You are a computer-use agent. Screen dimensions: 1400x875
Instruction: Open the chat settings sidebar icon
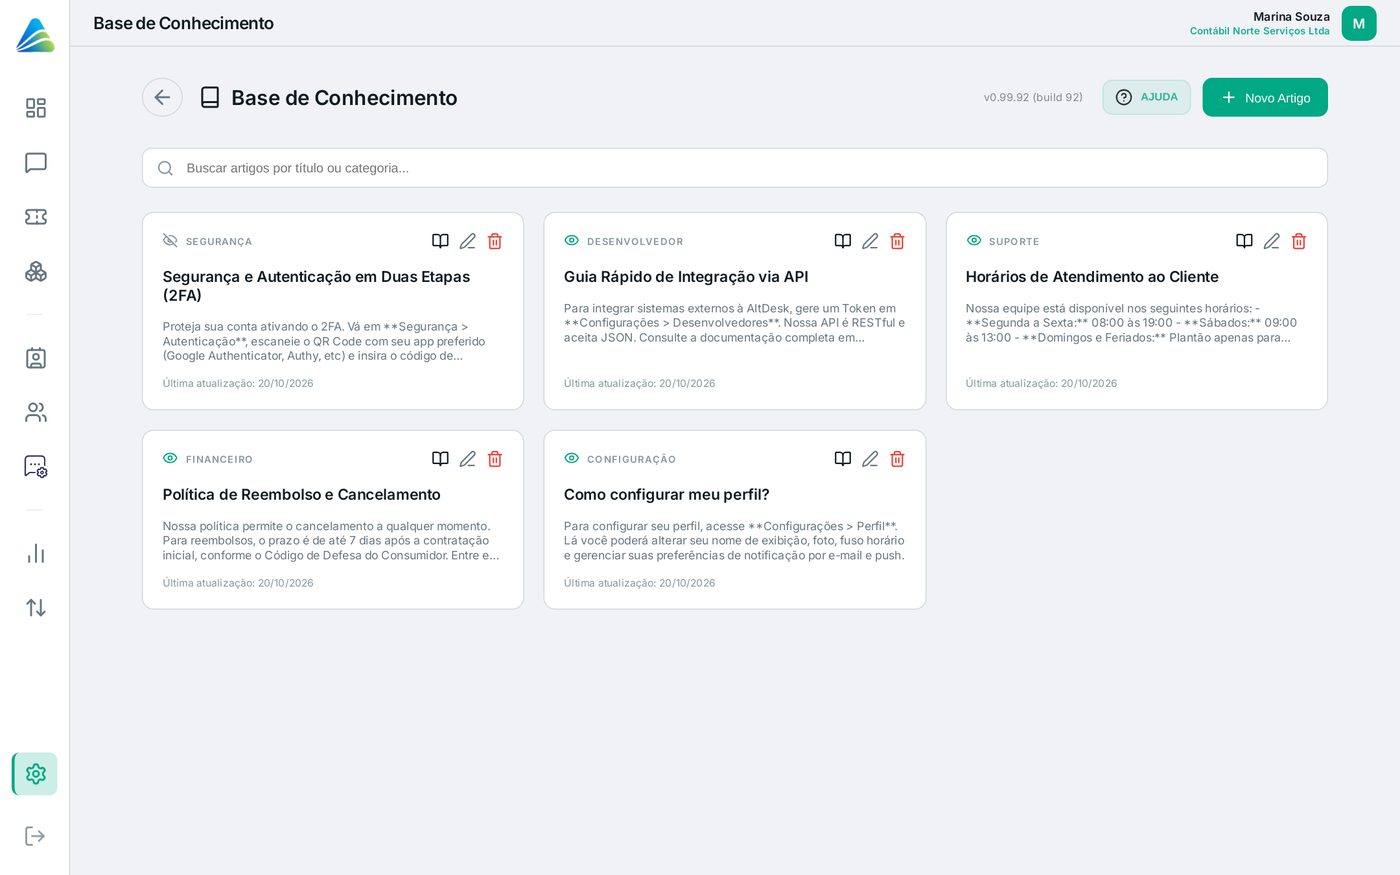pos(36,466)
